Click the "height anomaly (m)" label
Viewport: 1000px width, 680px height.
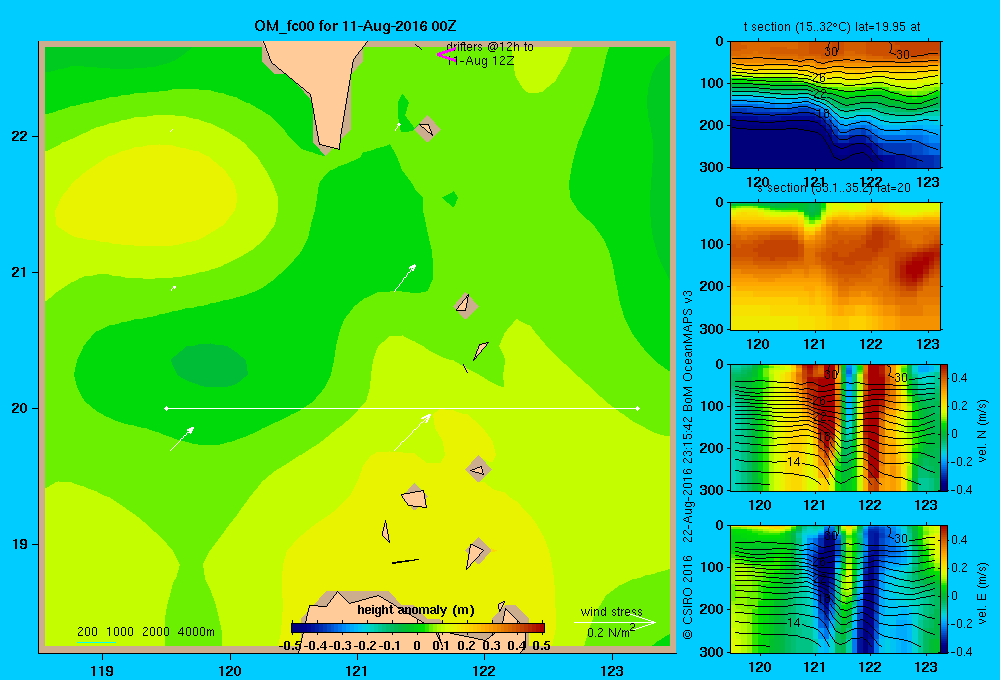click(x=416, y=610)
